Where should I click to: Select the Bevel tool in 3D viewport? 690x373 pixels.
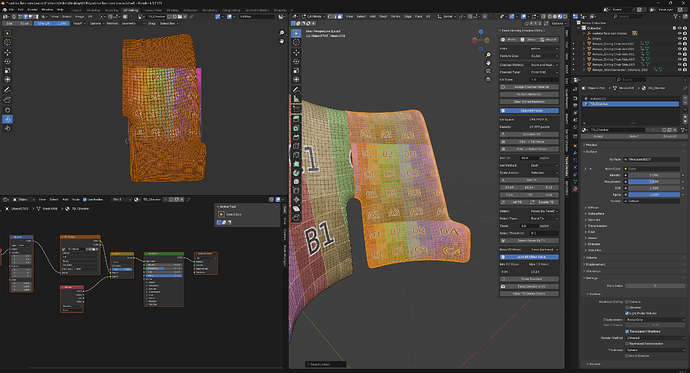[x=297, y=137]
